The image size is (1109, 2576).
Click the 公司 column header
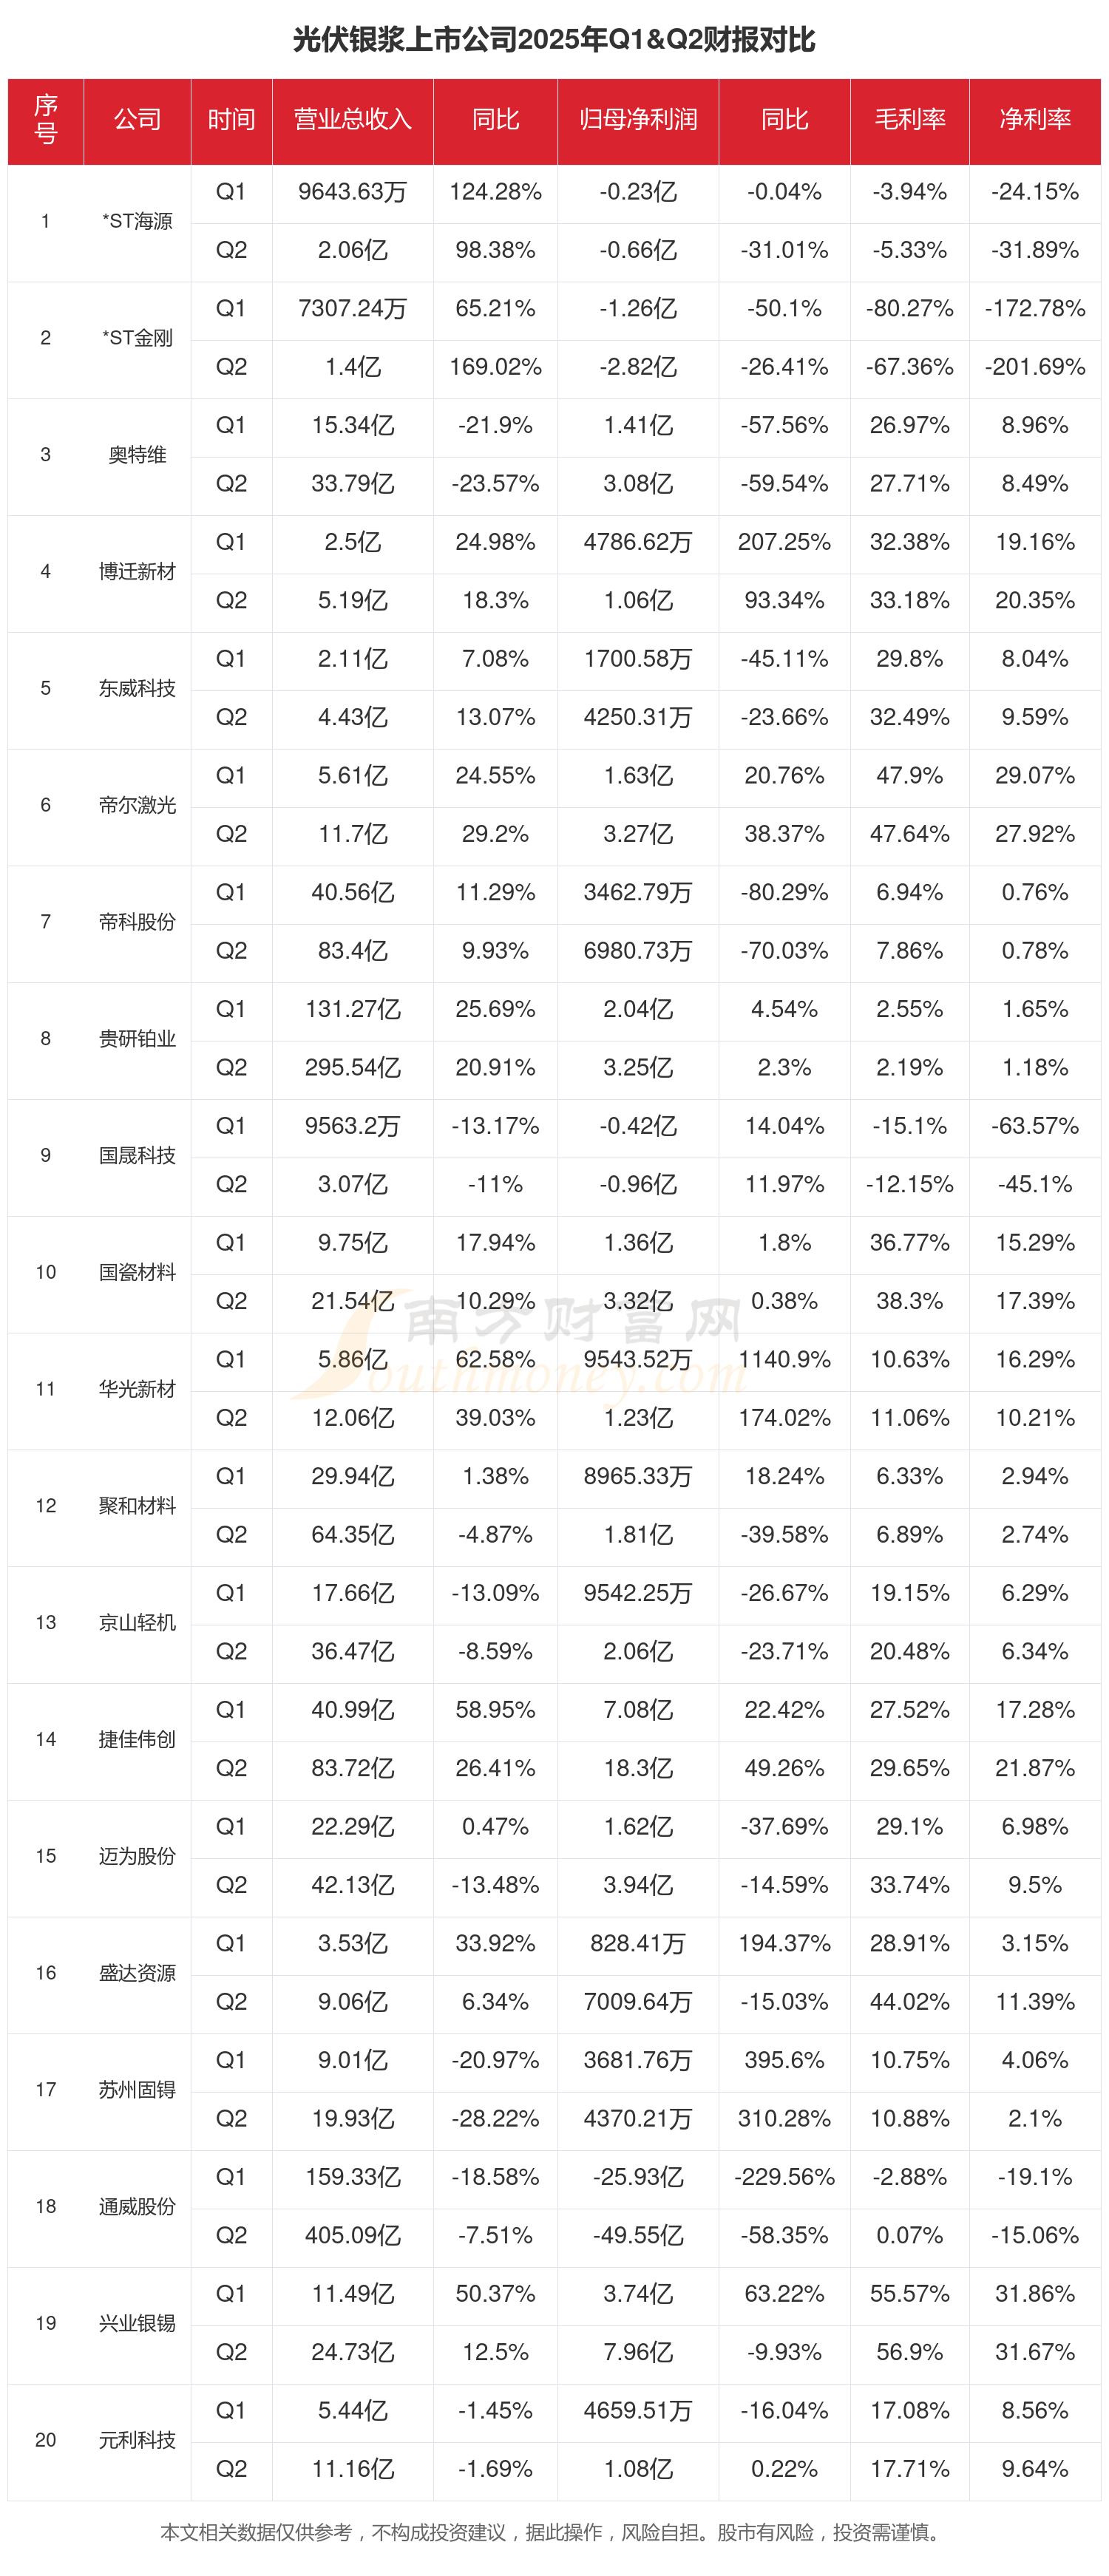[137, 120]
